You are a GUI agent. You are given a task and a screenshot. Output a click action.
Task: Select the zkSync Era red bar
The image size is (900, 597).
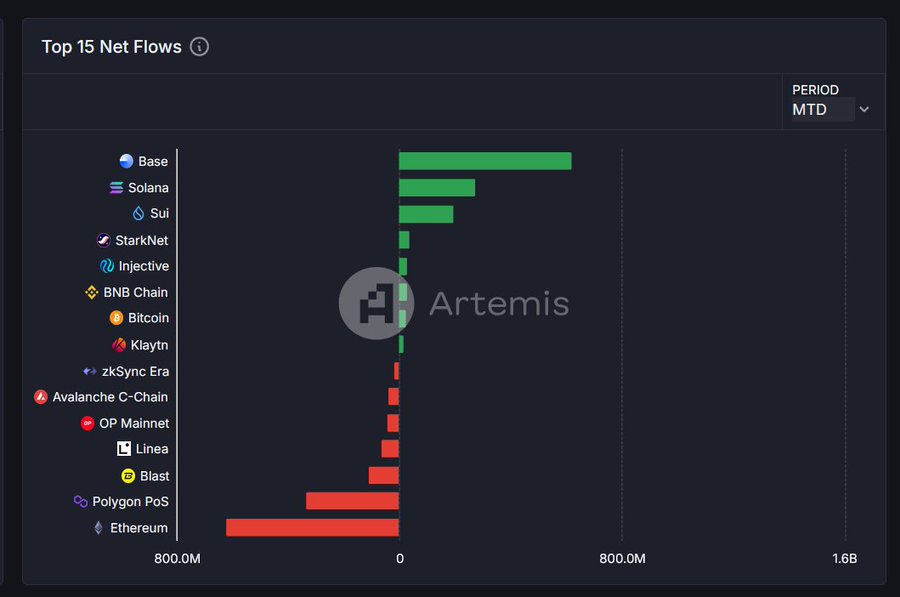(x=397, y=371)
